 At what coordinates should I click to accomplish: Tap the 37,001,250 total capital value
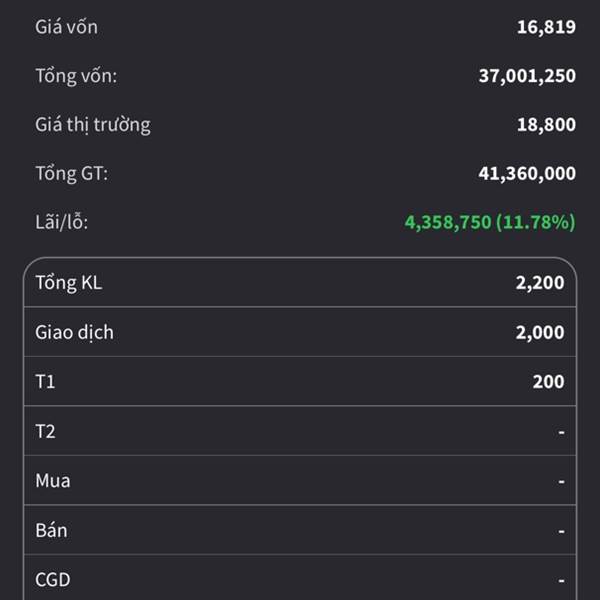click(527, 76)
